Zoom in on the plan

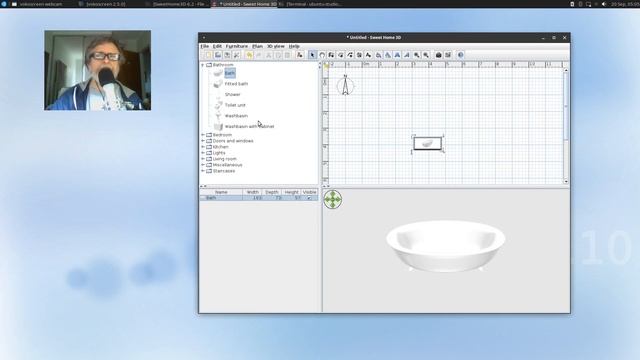tap(416, 55)
